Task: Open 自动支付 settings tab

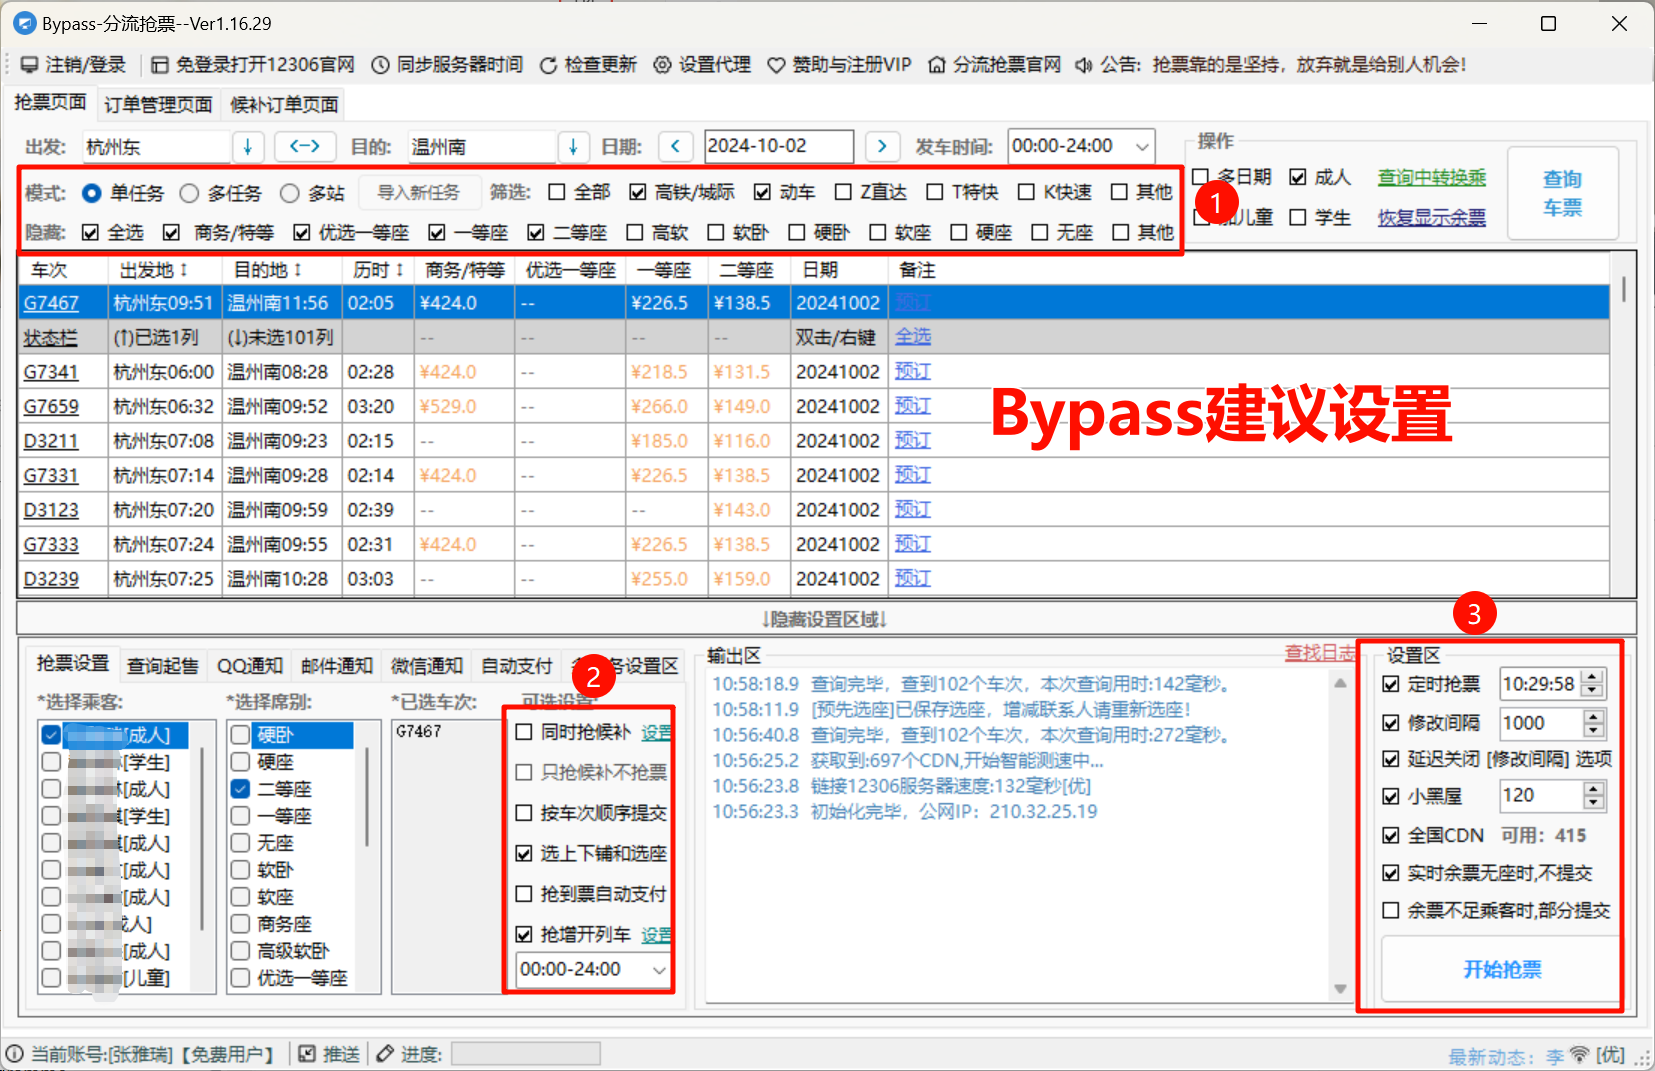Action: 516,666
